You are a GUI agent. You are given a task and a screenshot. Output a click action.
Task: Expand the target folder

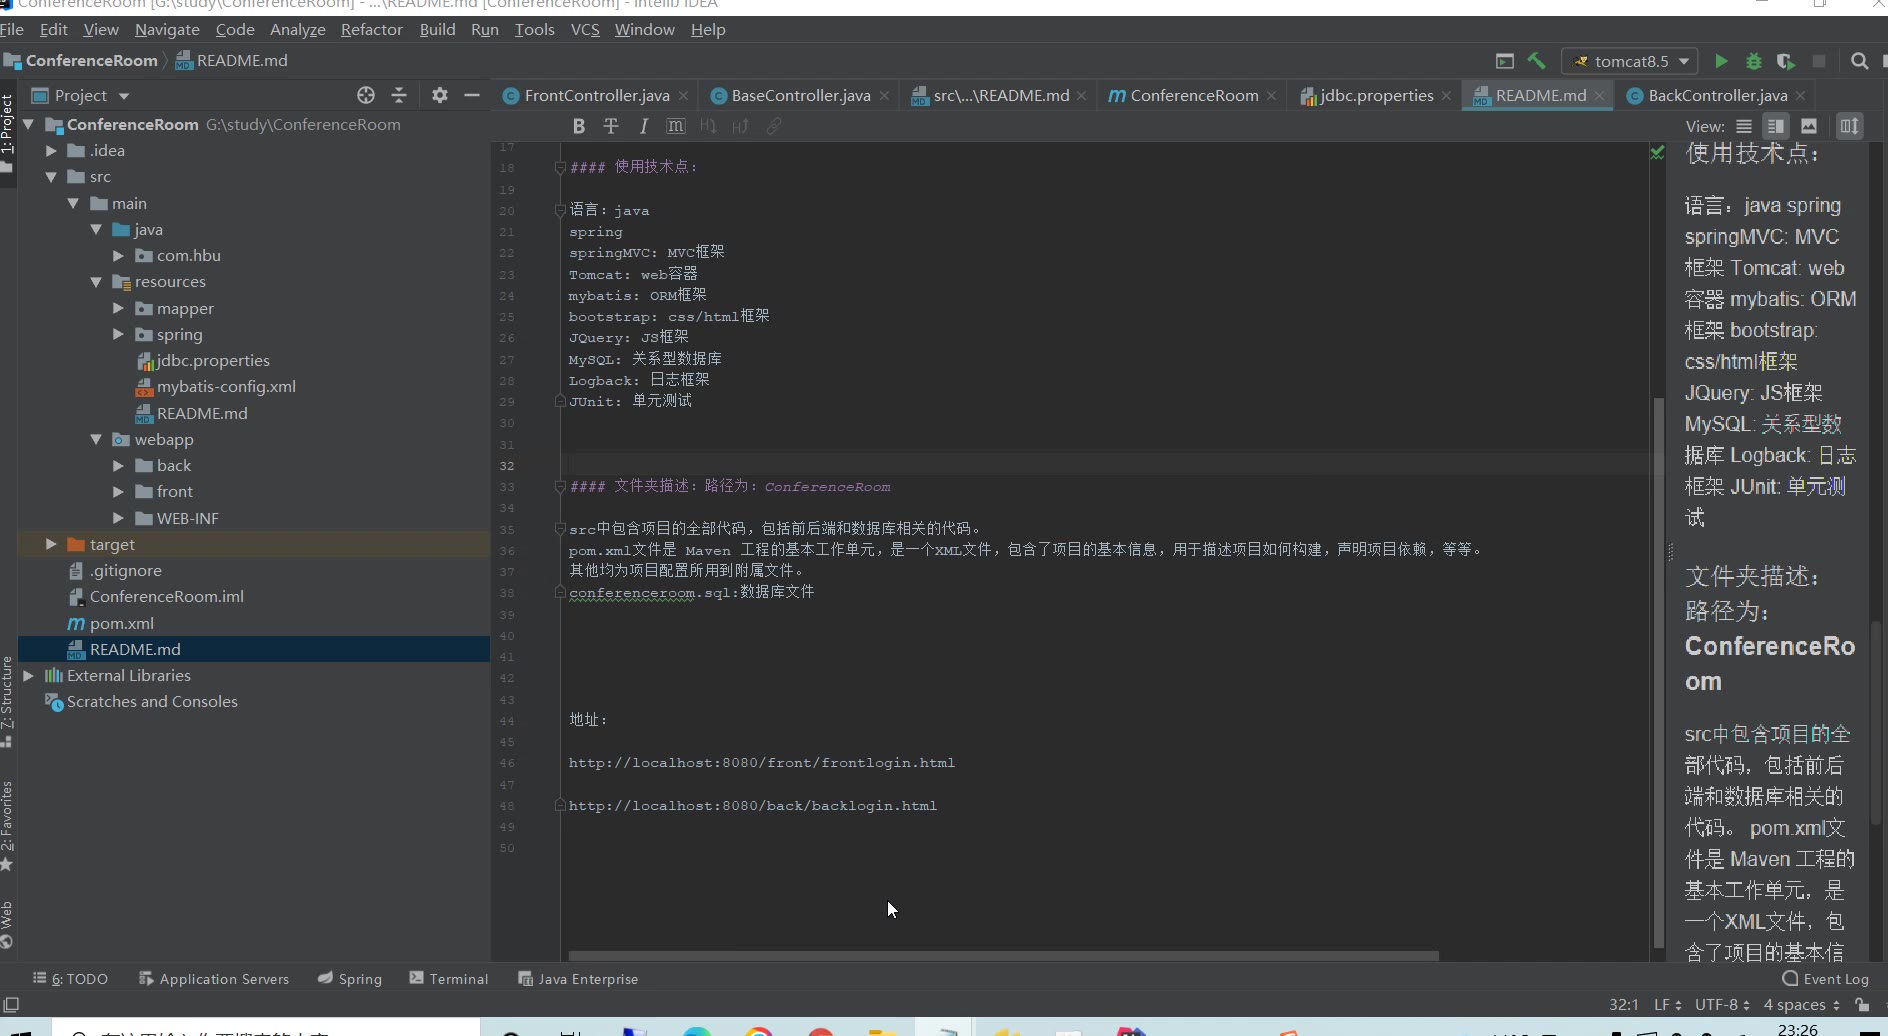51,544
